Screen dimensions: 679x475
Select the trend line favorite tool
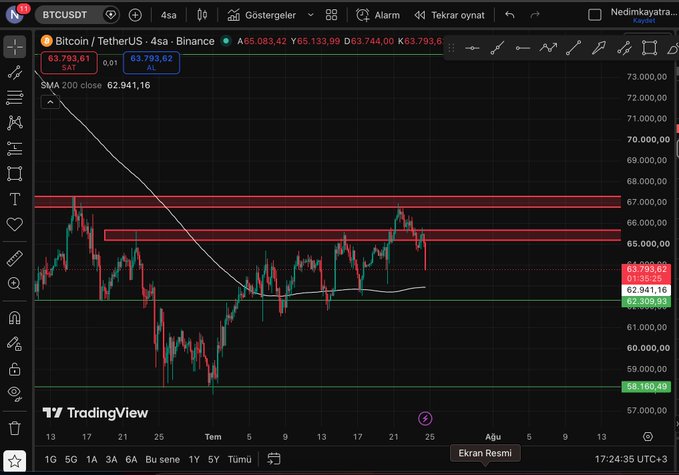(573, 48)
